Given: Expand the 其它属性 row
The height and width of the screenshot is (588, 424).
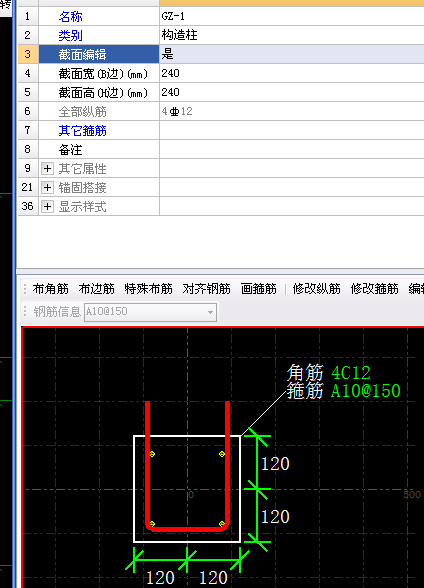Looking at the screenshot, I should 47,168.
